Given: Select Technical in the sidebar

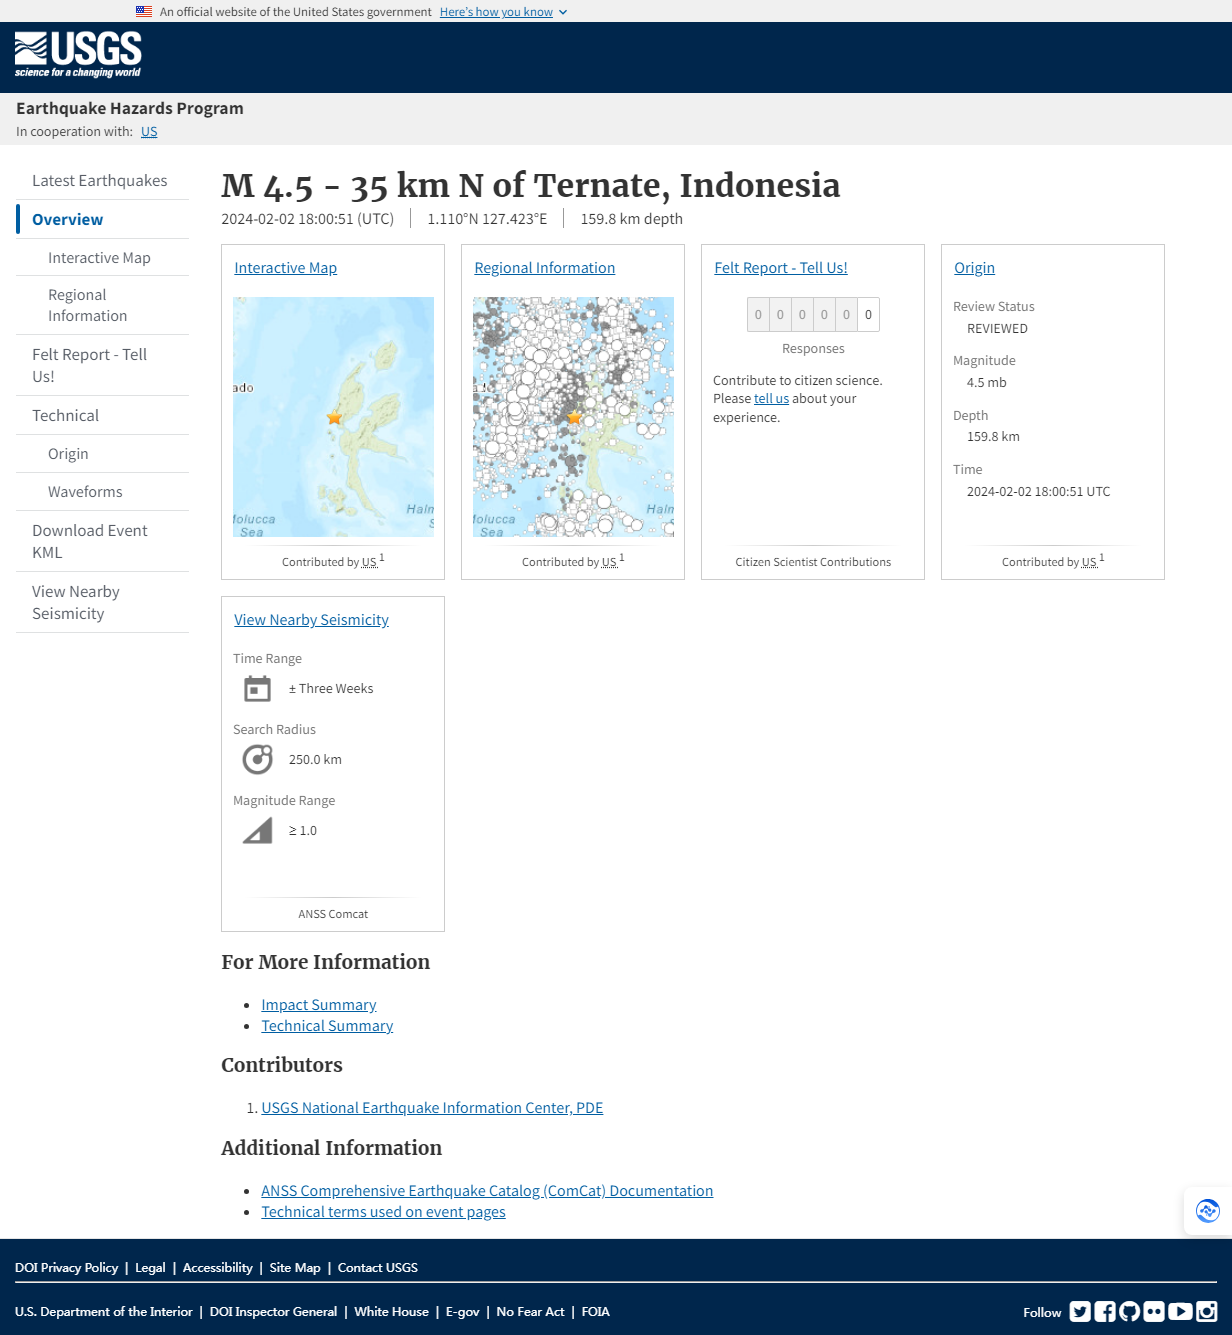Looking at the screenshot, I should point(102,415).
